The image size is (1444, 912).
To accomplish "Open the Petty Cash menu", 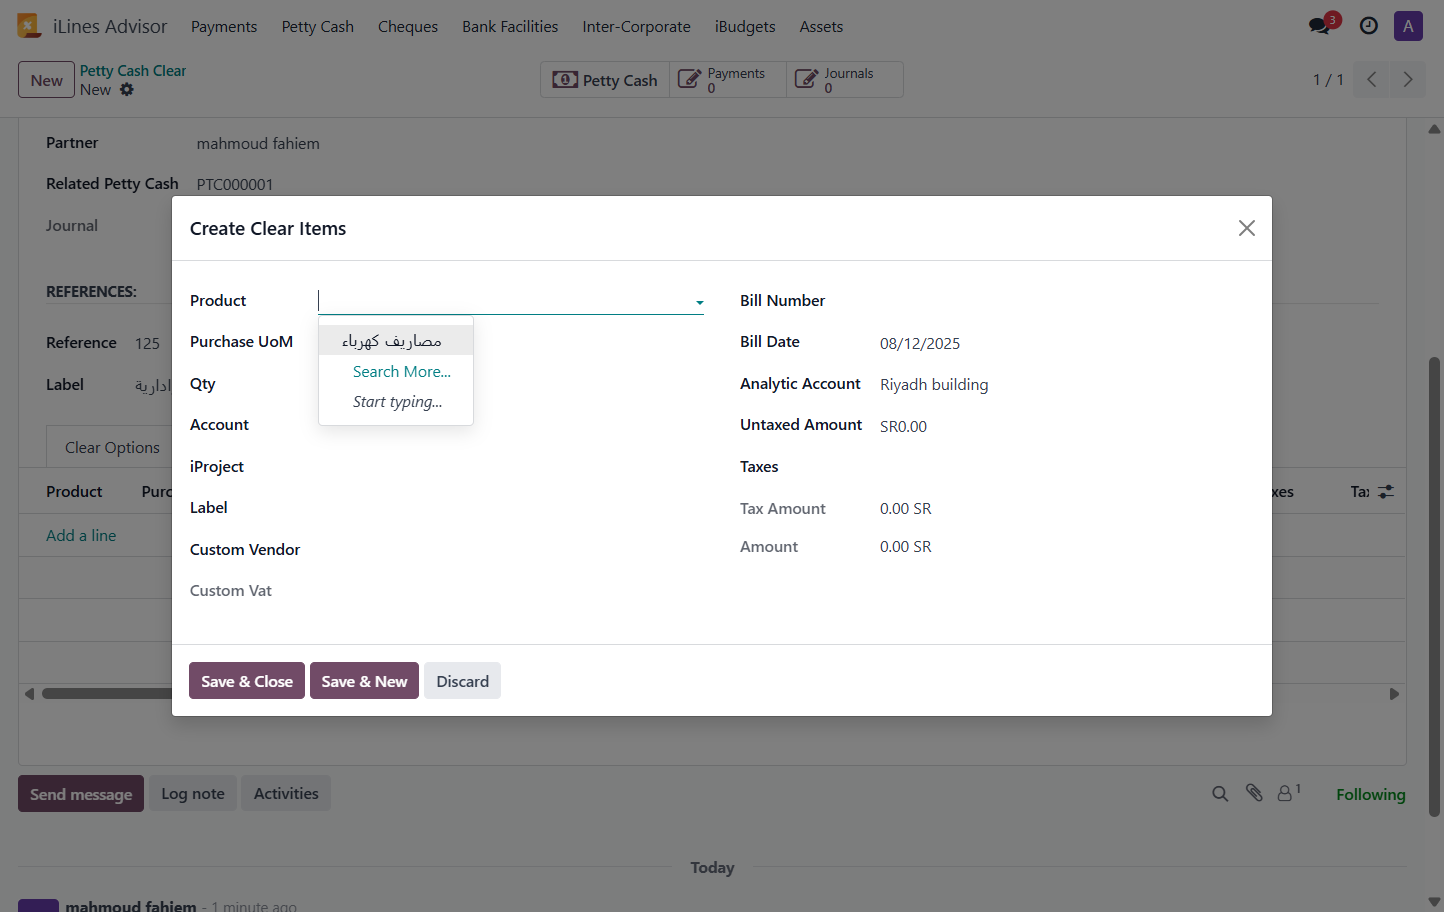I will (318, 27).
